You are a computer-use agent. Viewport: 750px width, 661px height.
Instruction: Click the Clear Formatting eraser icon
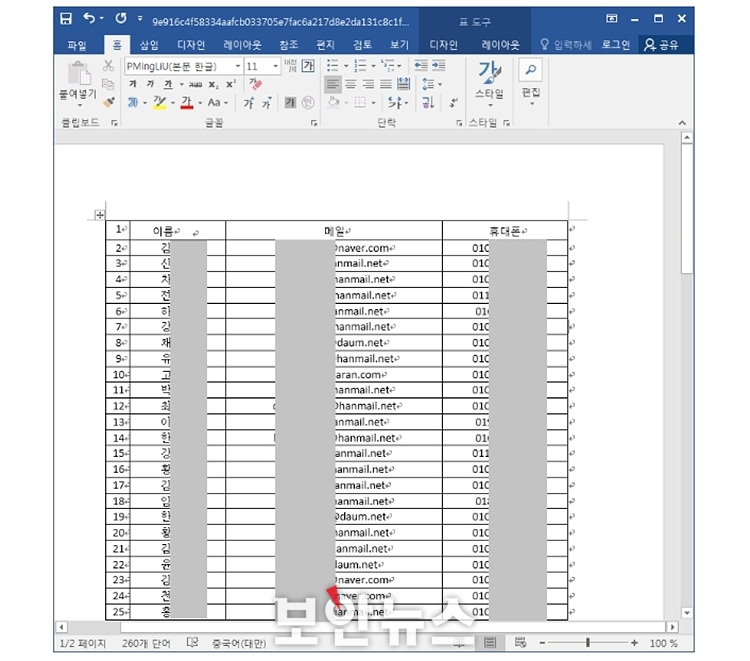[255, 84]
